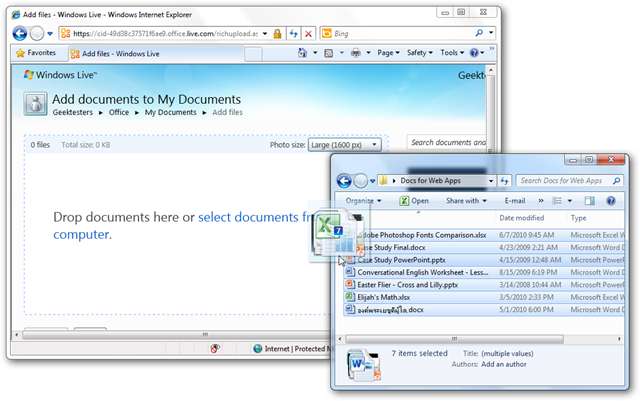Open the Favorites star button

pos(36,53)
